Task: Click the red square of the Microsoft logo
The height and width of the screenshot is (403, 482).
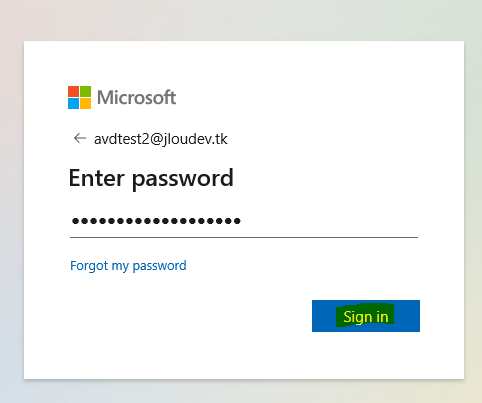Action: 73,91
